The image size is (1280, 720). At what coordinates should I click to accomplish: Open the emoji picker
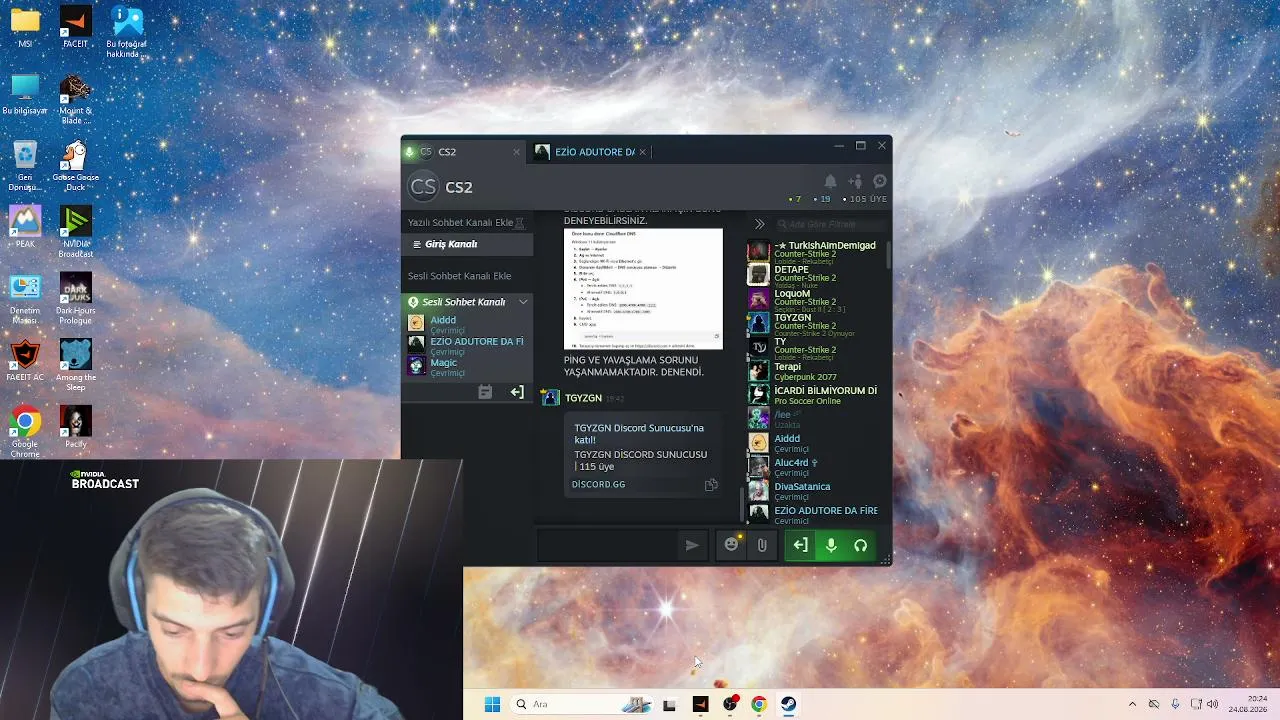click(x=732, y=545)
